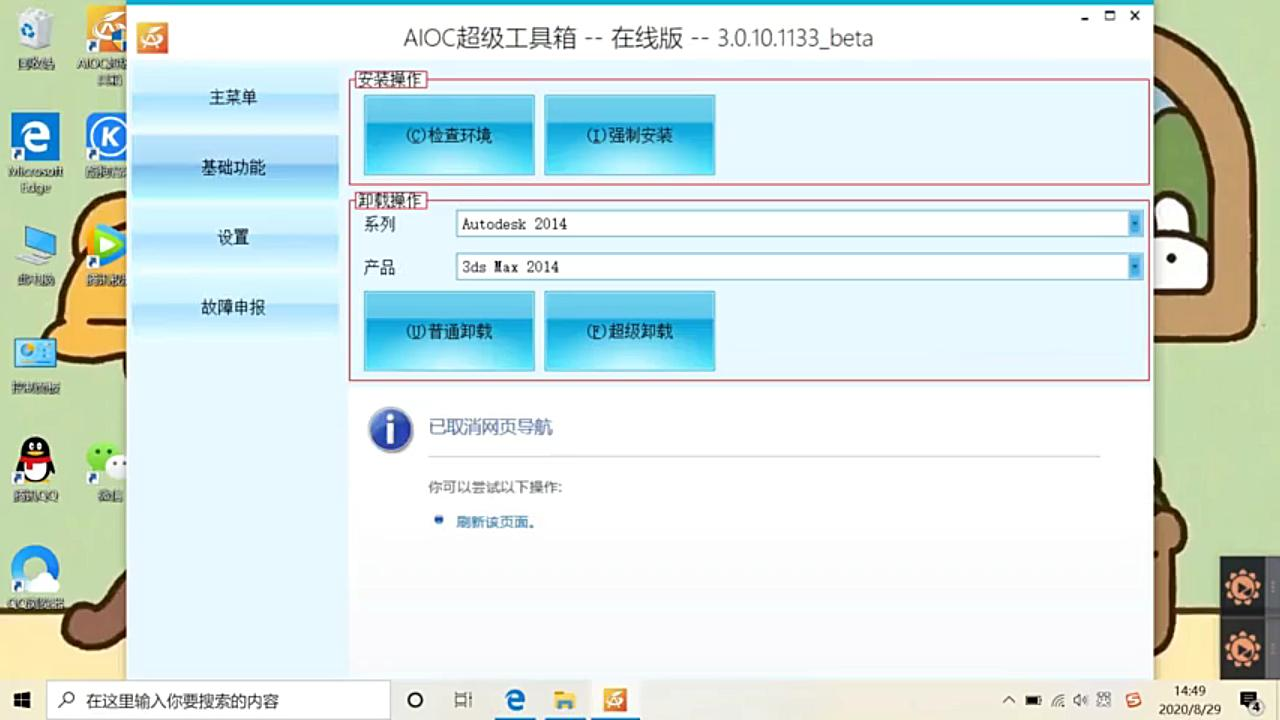
Task: Select the QQ Browser desktop shortcut
Action: 36,577
